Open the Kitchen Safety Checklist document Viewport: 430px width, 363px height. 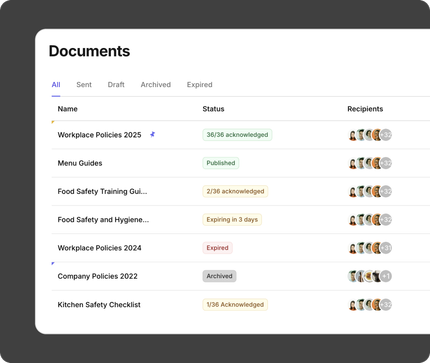pos(99,305)
